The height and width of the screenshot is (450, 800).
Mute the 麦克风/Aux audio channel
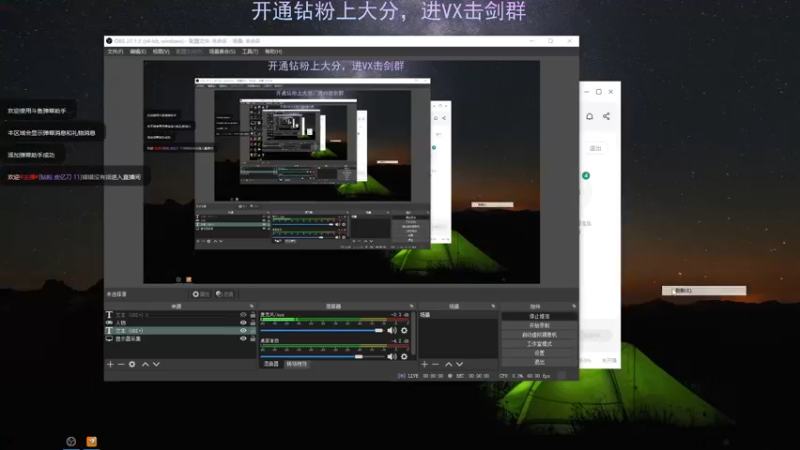[392, 331]
